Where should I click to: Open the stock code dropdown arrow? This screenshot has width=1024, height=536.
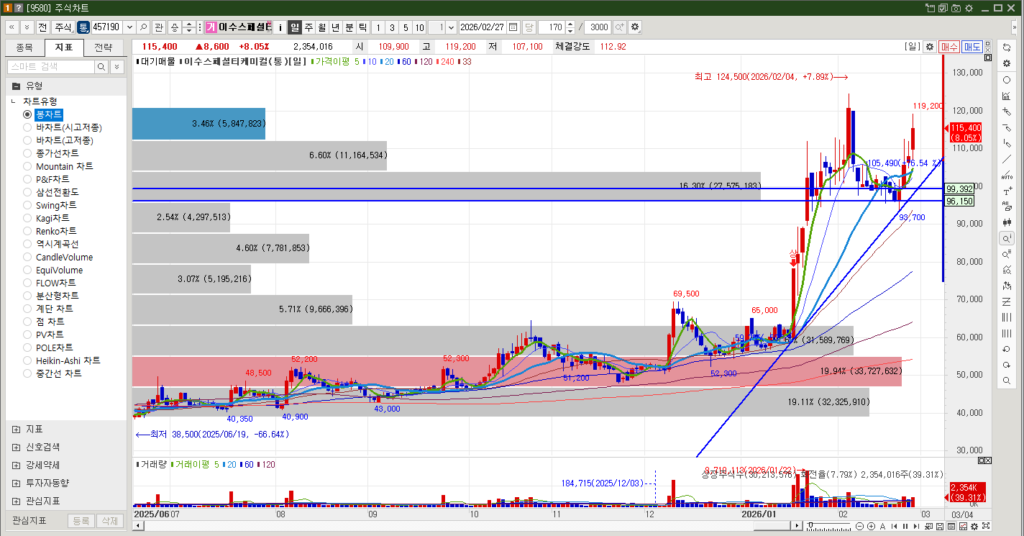(x=128, y=26)
